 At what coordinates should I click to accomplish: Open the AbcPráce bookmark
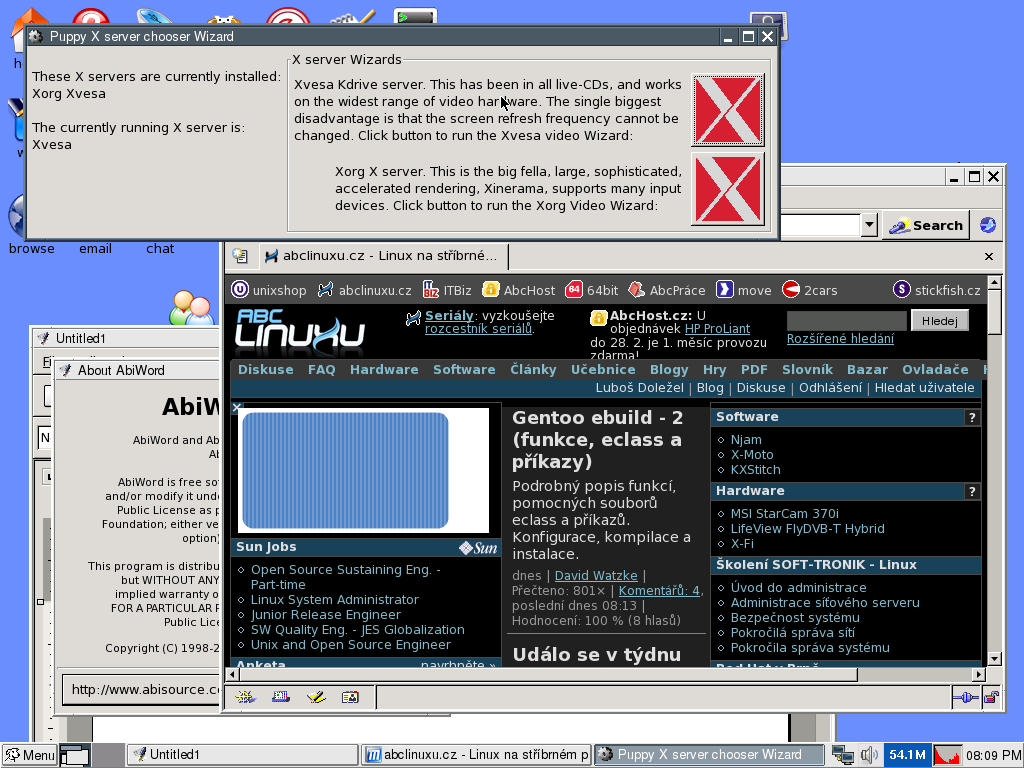667,290
